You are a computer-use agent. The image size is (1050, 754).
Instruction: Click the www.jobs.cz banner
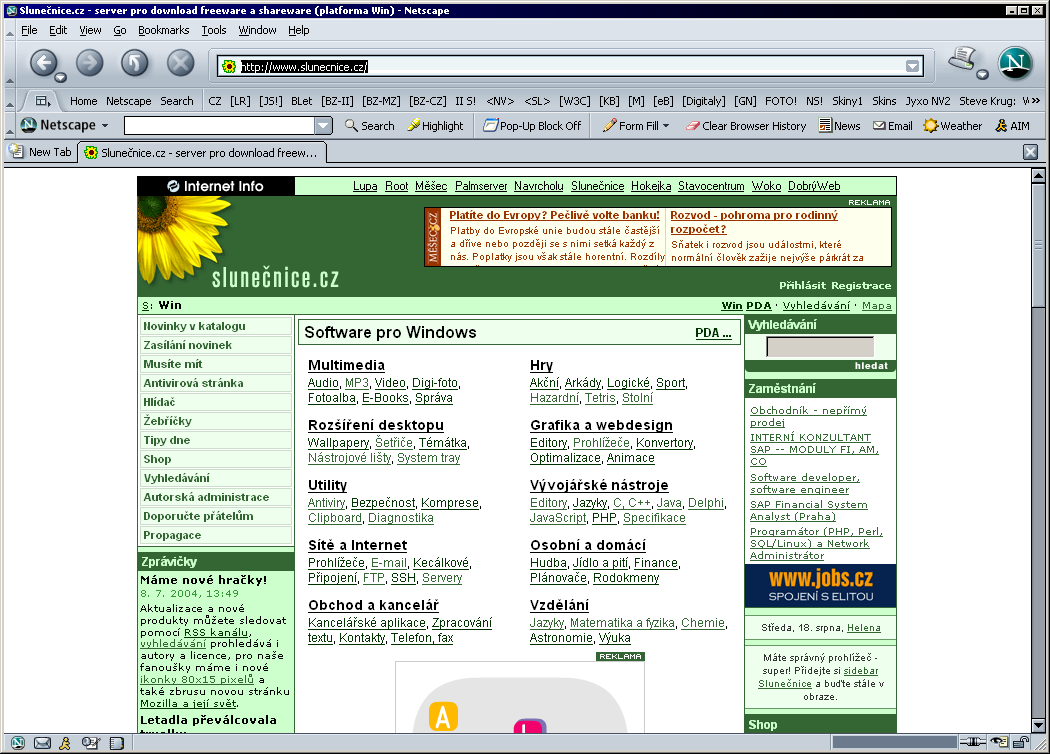point(820,586)
